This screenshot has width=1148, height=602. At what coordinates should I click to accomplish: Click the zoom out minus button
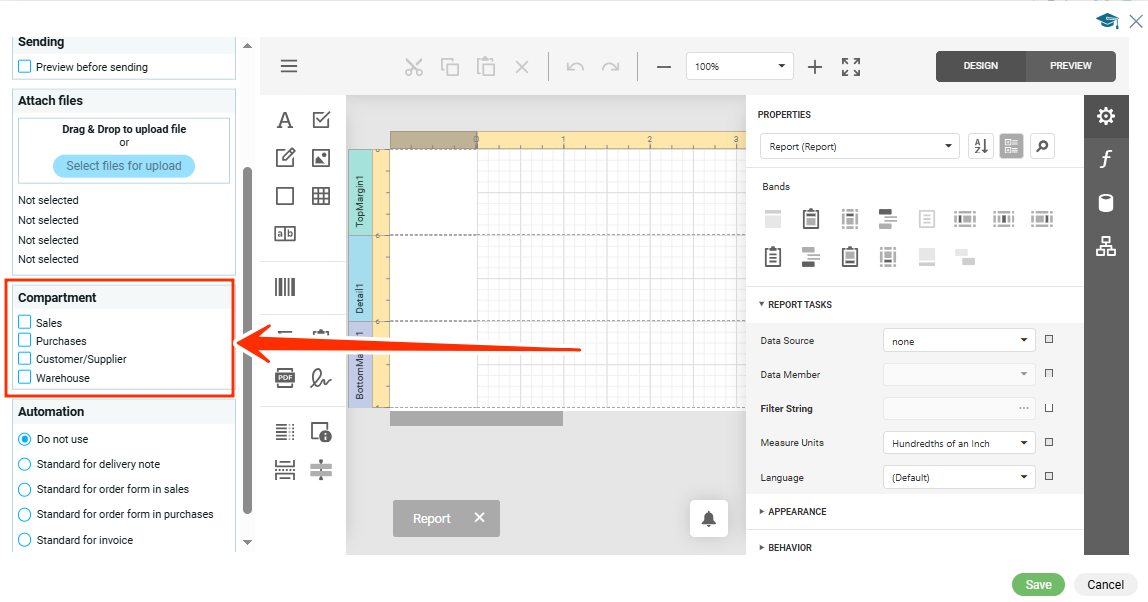click(664, 67)
